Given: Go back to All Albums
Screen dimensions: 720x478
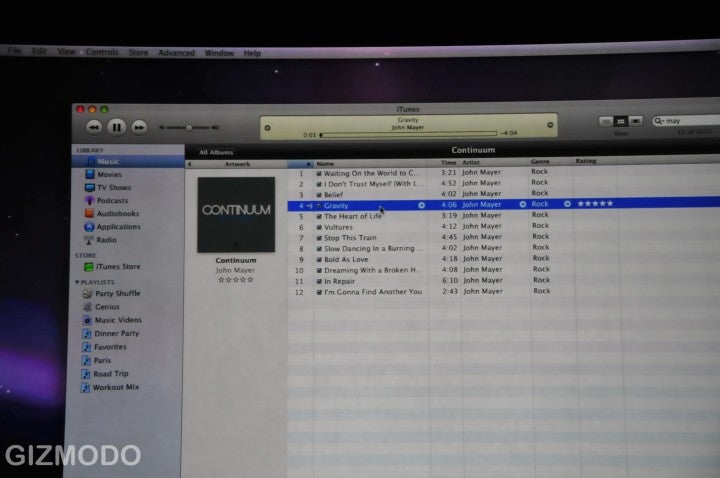Looking at the screenshot, I should pos(216,152).
